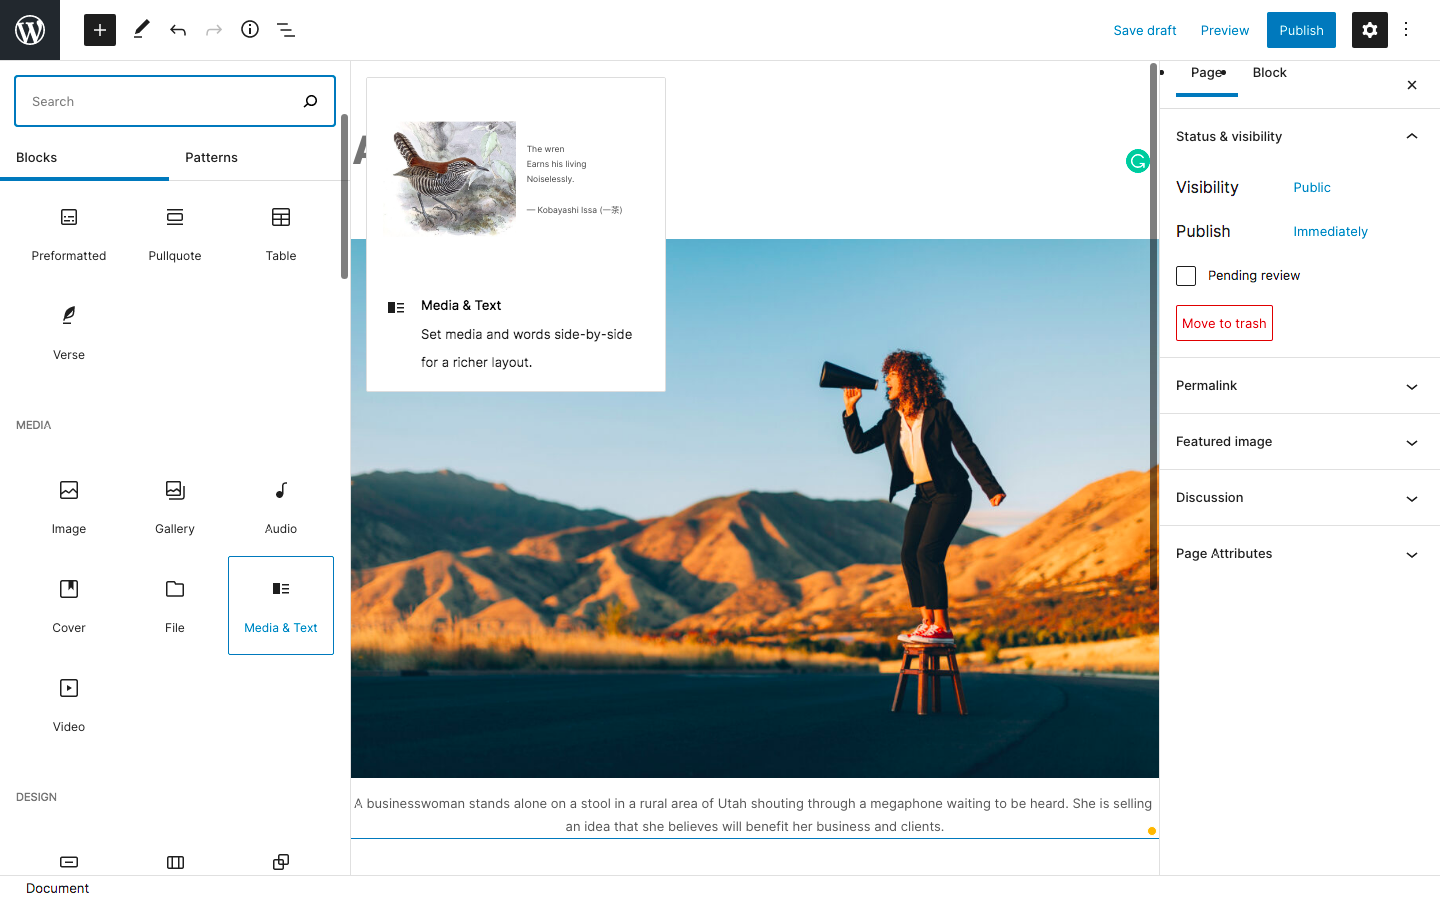Select the columns Design block icon
The width and height of the screenshot is (1440, 900).
(x=175, y=862)
